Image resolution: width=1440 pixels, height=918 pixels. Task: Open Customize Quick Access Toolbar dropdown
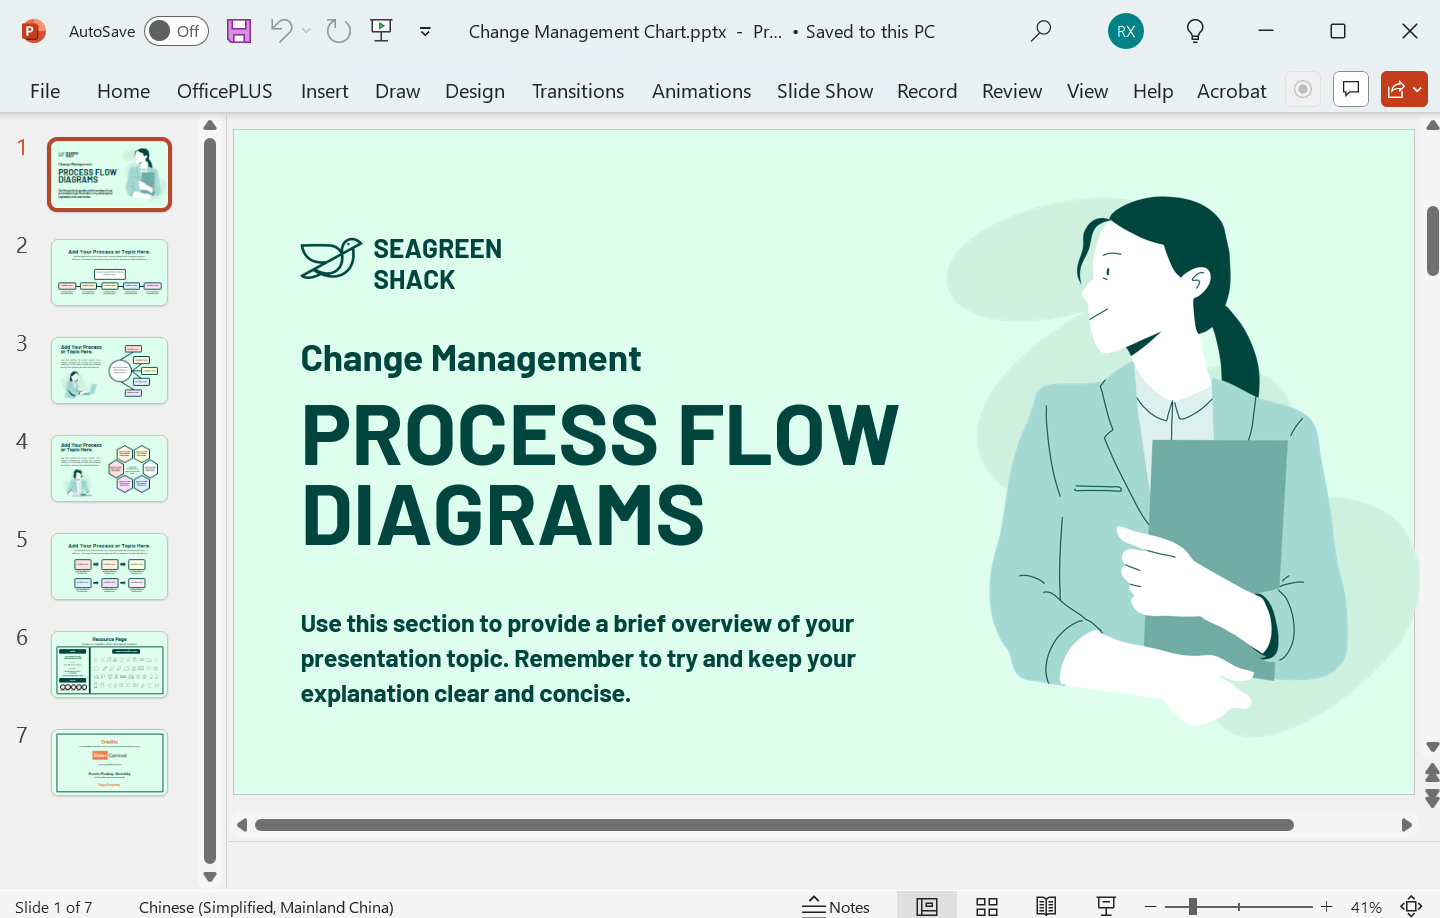[425, 31]
